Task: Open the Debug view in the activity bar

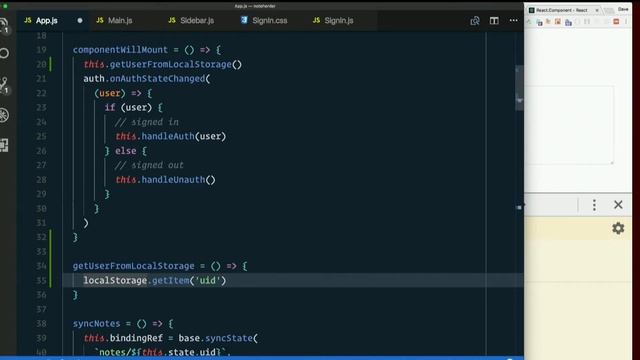Action: (x=4, y=115)
